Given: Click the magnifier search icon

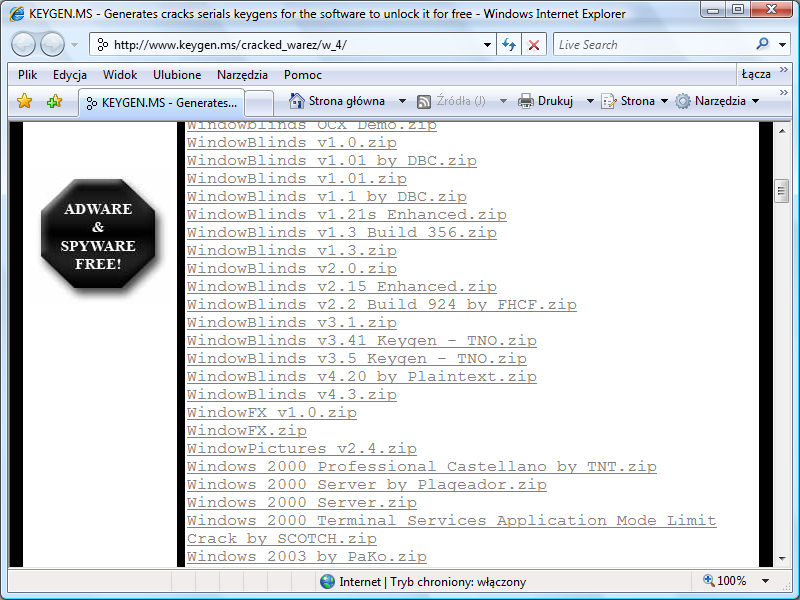Looking at the screenshot, I should coord(762,44).
